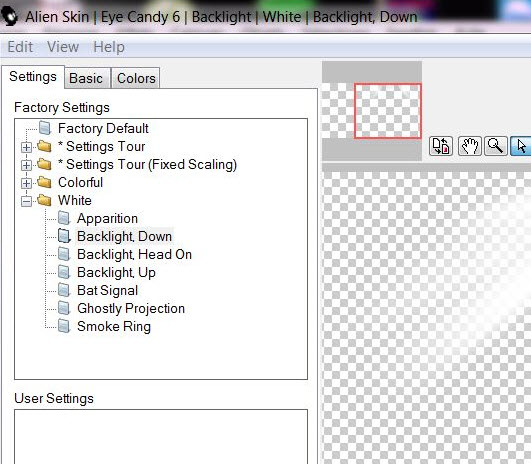
Task: Click the Smoke Ring preset icon
Action: coord(64,326)
